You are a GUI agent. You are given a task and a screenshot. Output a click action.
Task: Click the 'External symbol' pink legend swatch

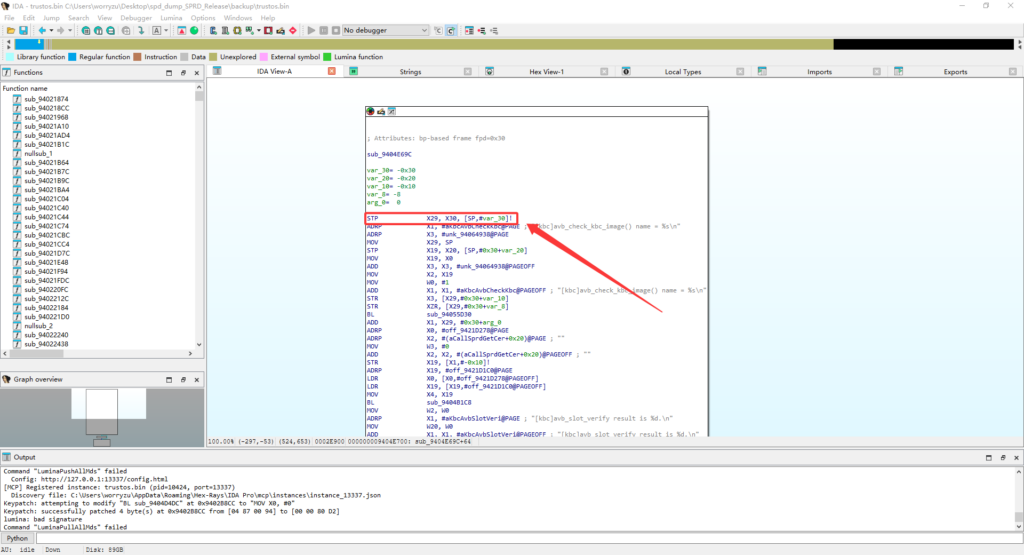click(x=264, y=57)
